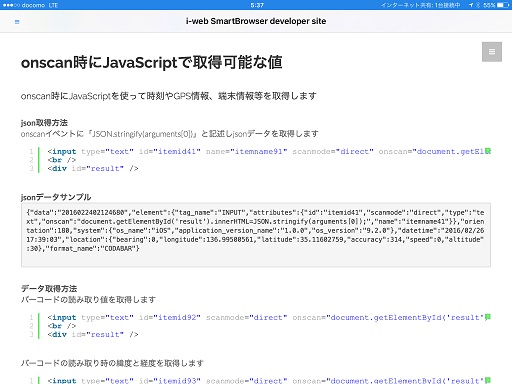The height and width of the screenshot is (384, 512).
Task: Select the JSON.stringify(arguments[0]) explanation text
Action: (169, 134)
